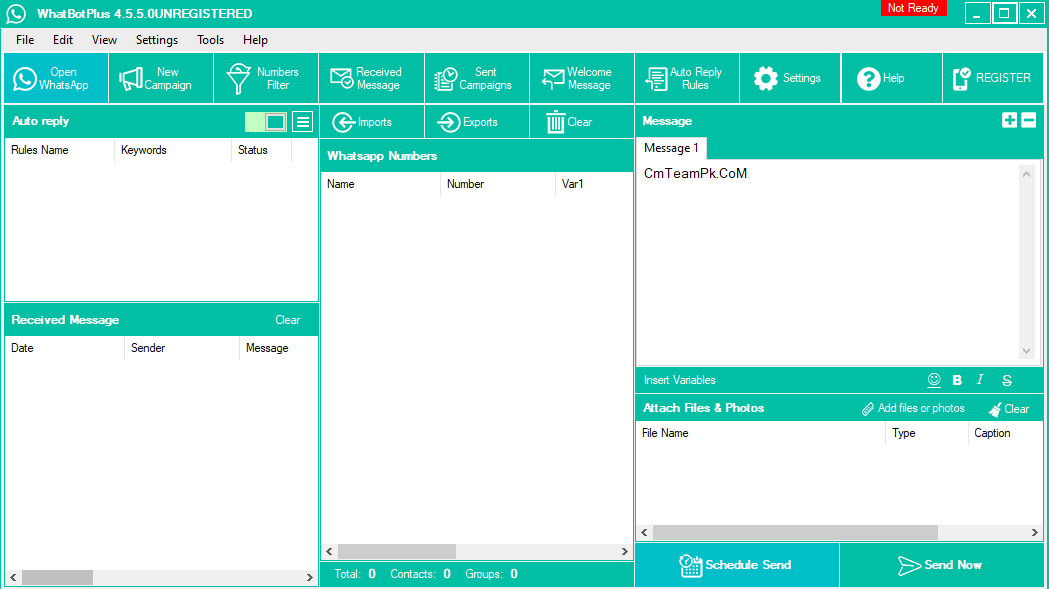Remove a message tab with minus icon

[x=1029, y=120]
